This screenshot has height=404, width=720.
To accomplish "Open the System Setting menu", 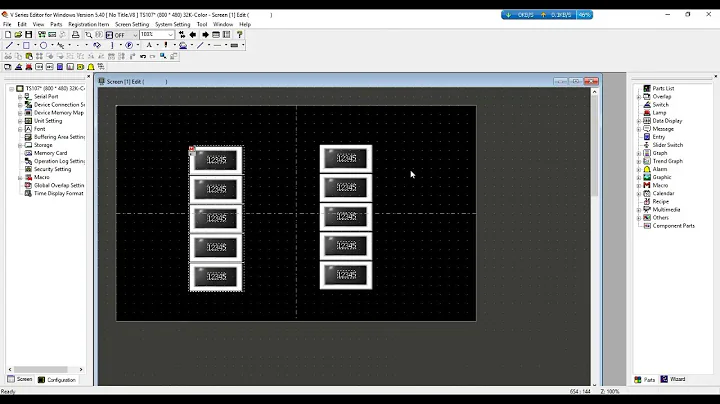I will pos(173,24).
